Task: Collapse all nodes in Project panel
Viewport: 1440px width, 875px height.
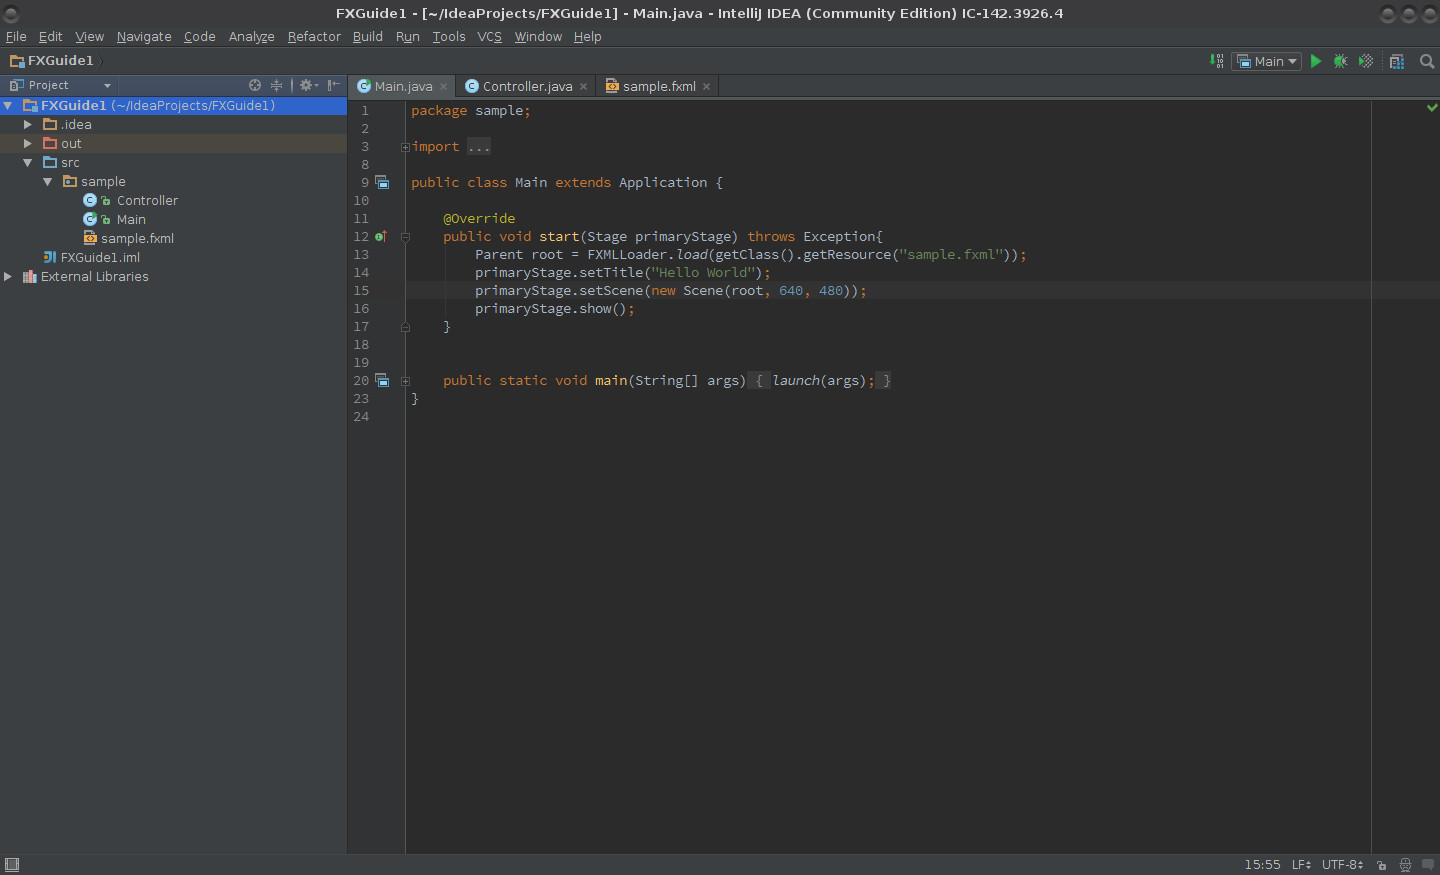Action: 277,85
